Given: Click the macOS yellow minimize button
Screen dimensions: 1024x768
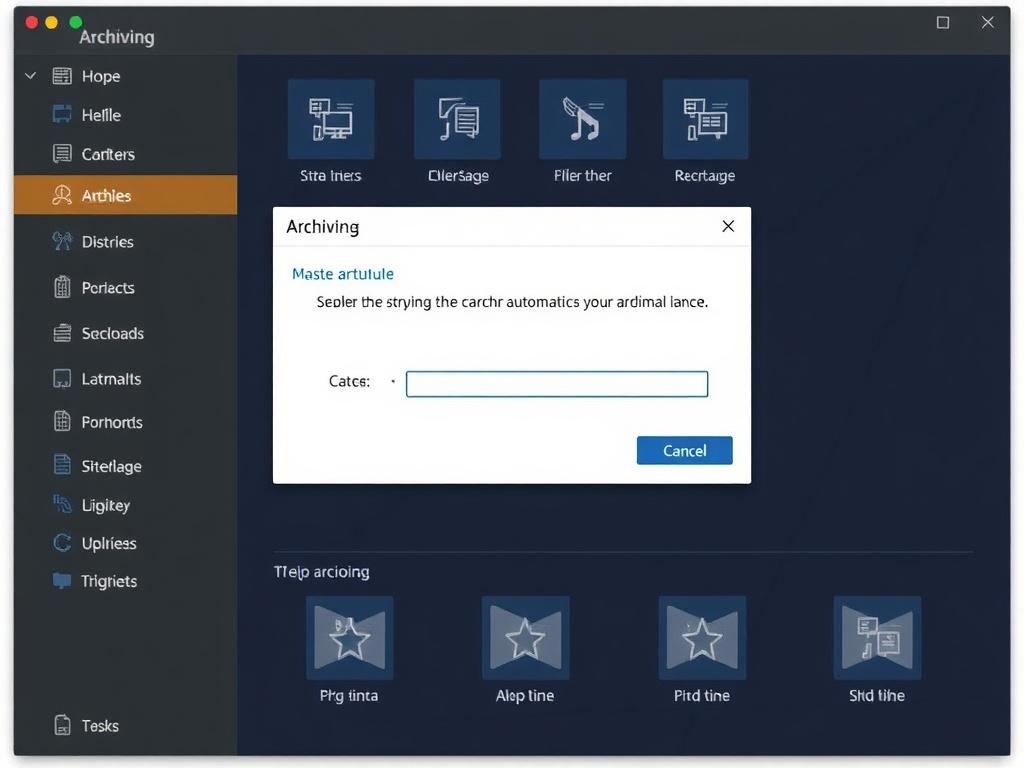Looking at the screenshot, I should point(52,22).
